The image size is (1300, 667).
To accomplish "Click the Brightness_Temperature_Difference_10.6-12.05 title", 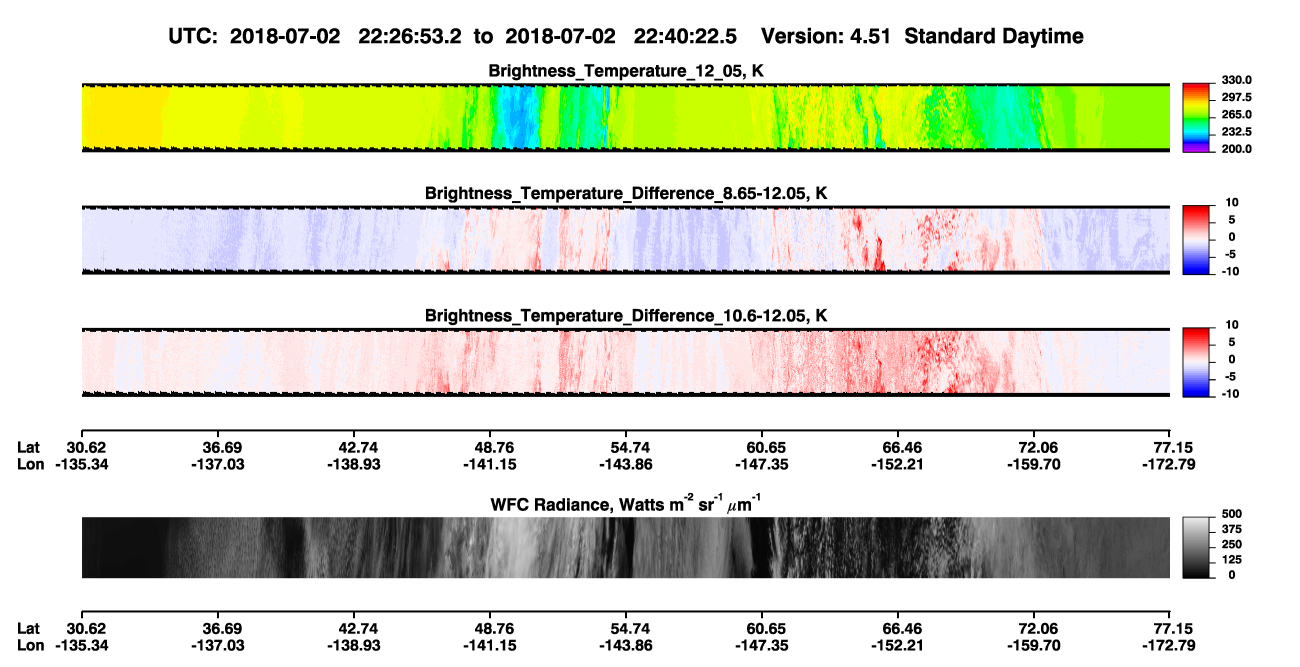I will click(x=626, y=316).
